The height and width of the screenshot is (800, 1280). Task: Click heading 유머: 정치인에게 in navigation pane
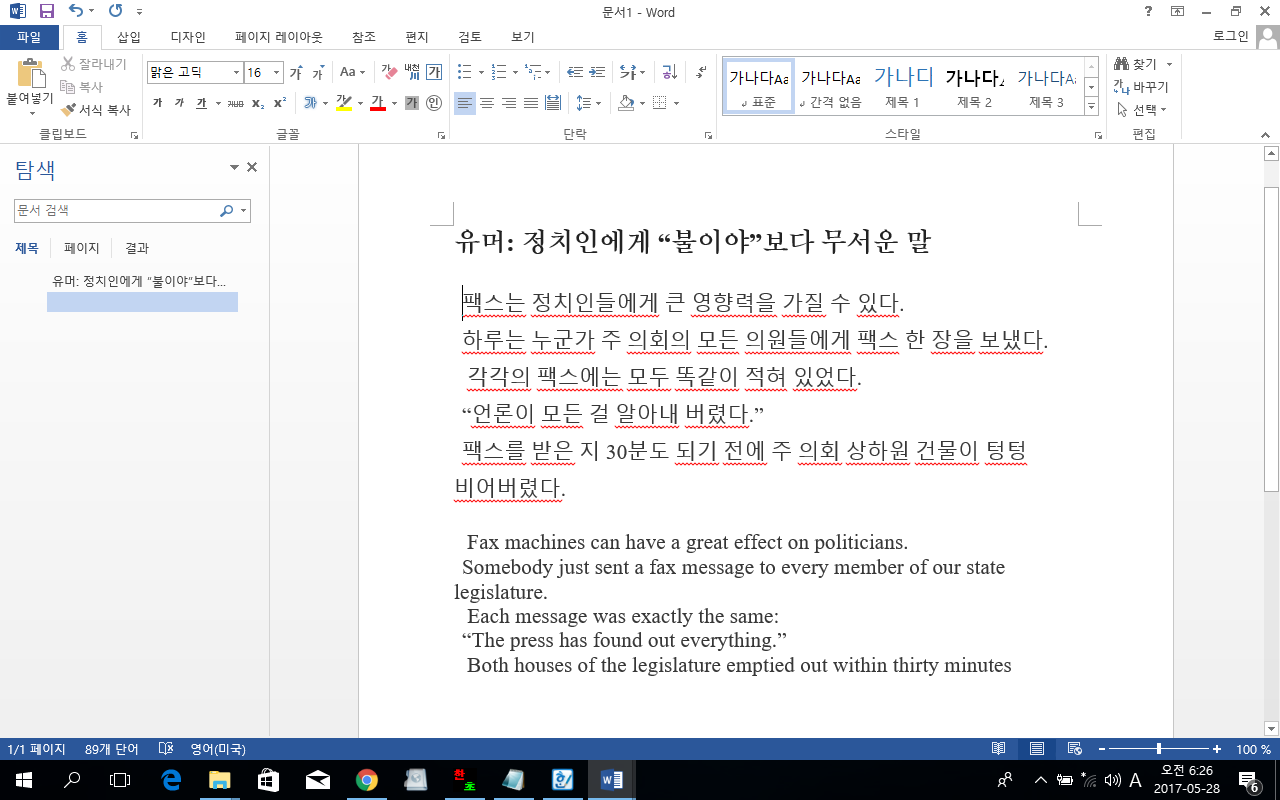click(139, 281)
